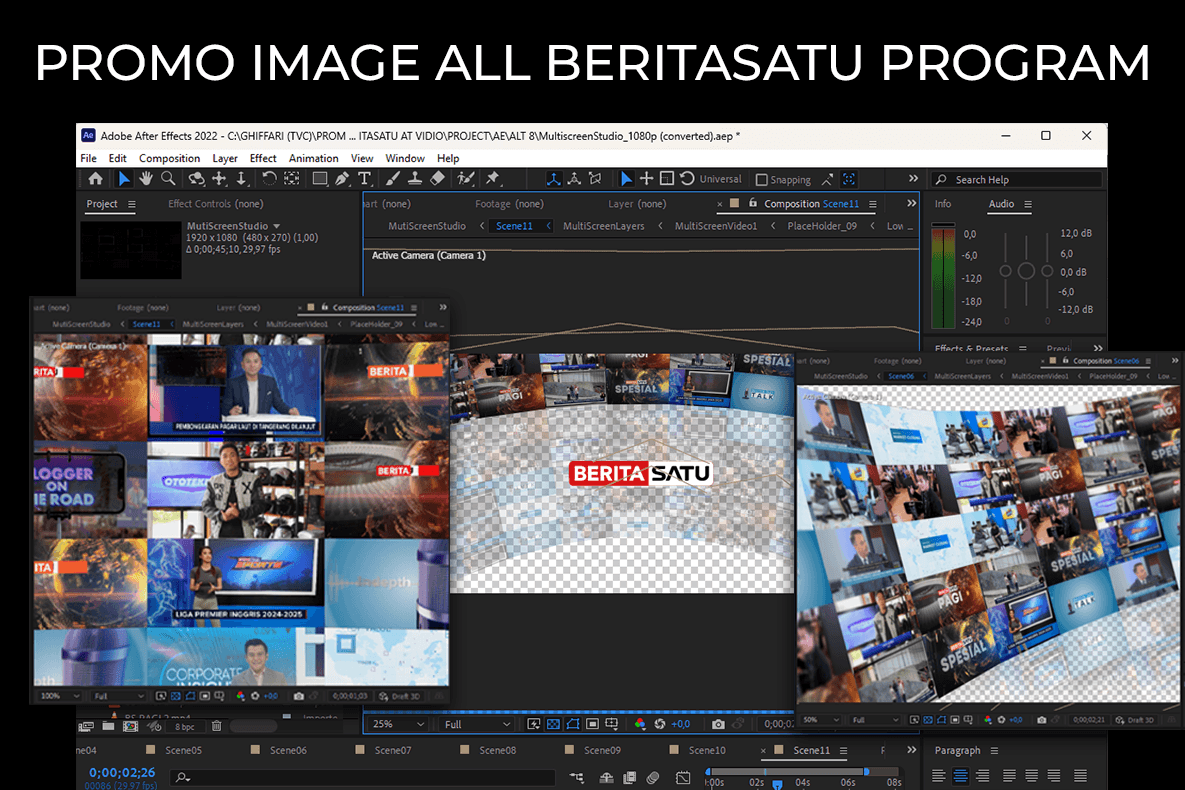Open 50% magnification dropdown in Scene06 viewer
This screenshot has width=1185, height=790.
click(821, 720)
